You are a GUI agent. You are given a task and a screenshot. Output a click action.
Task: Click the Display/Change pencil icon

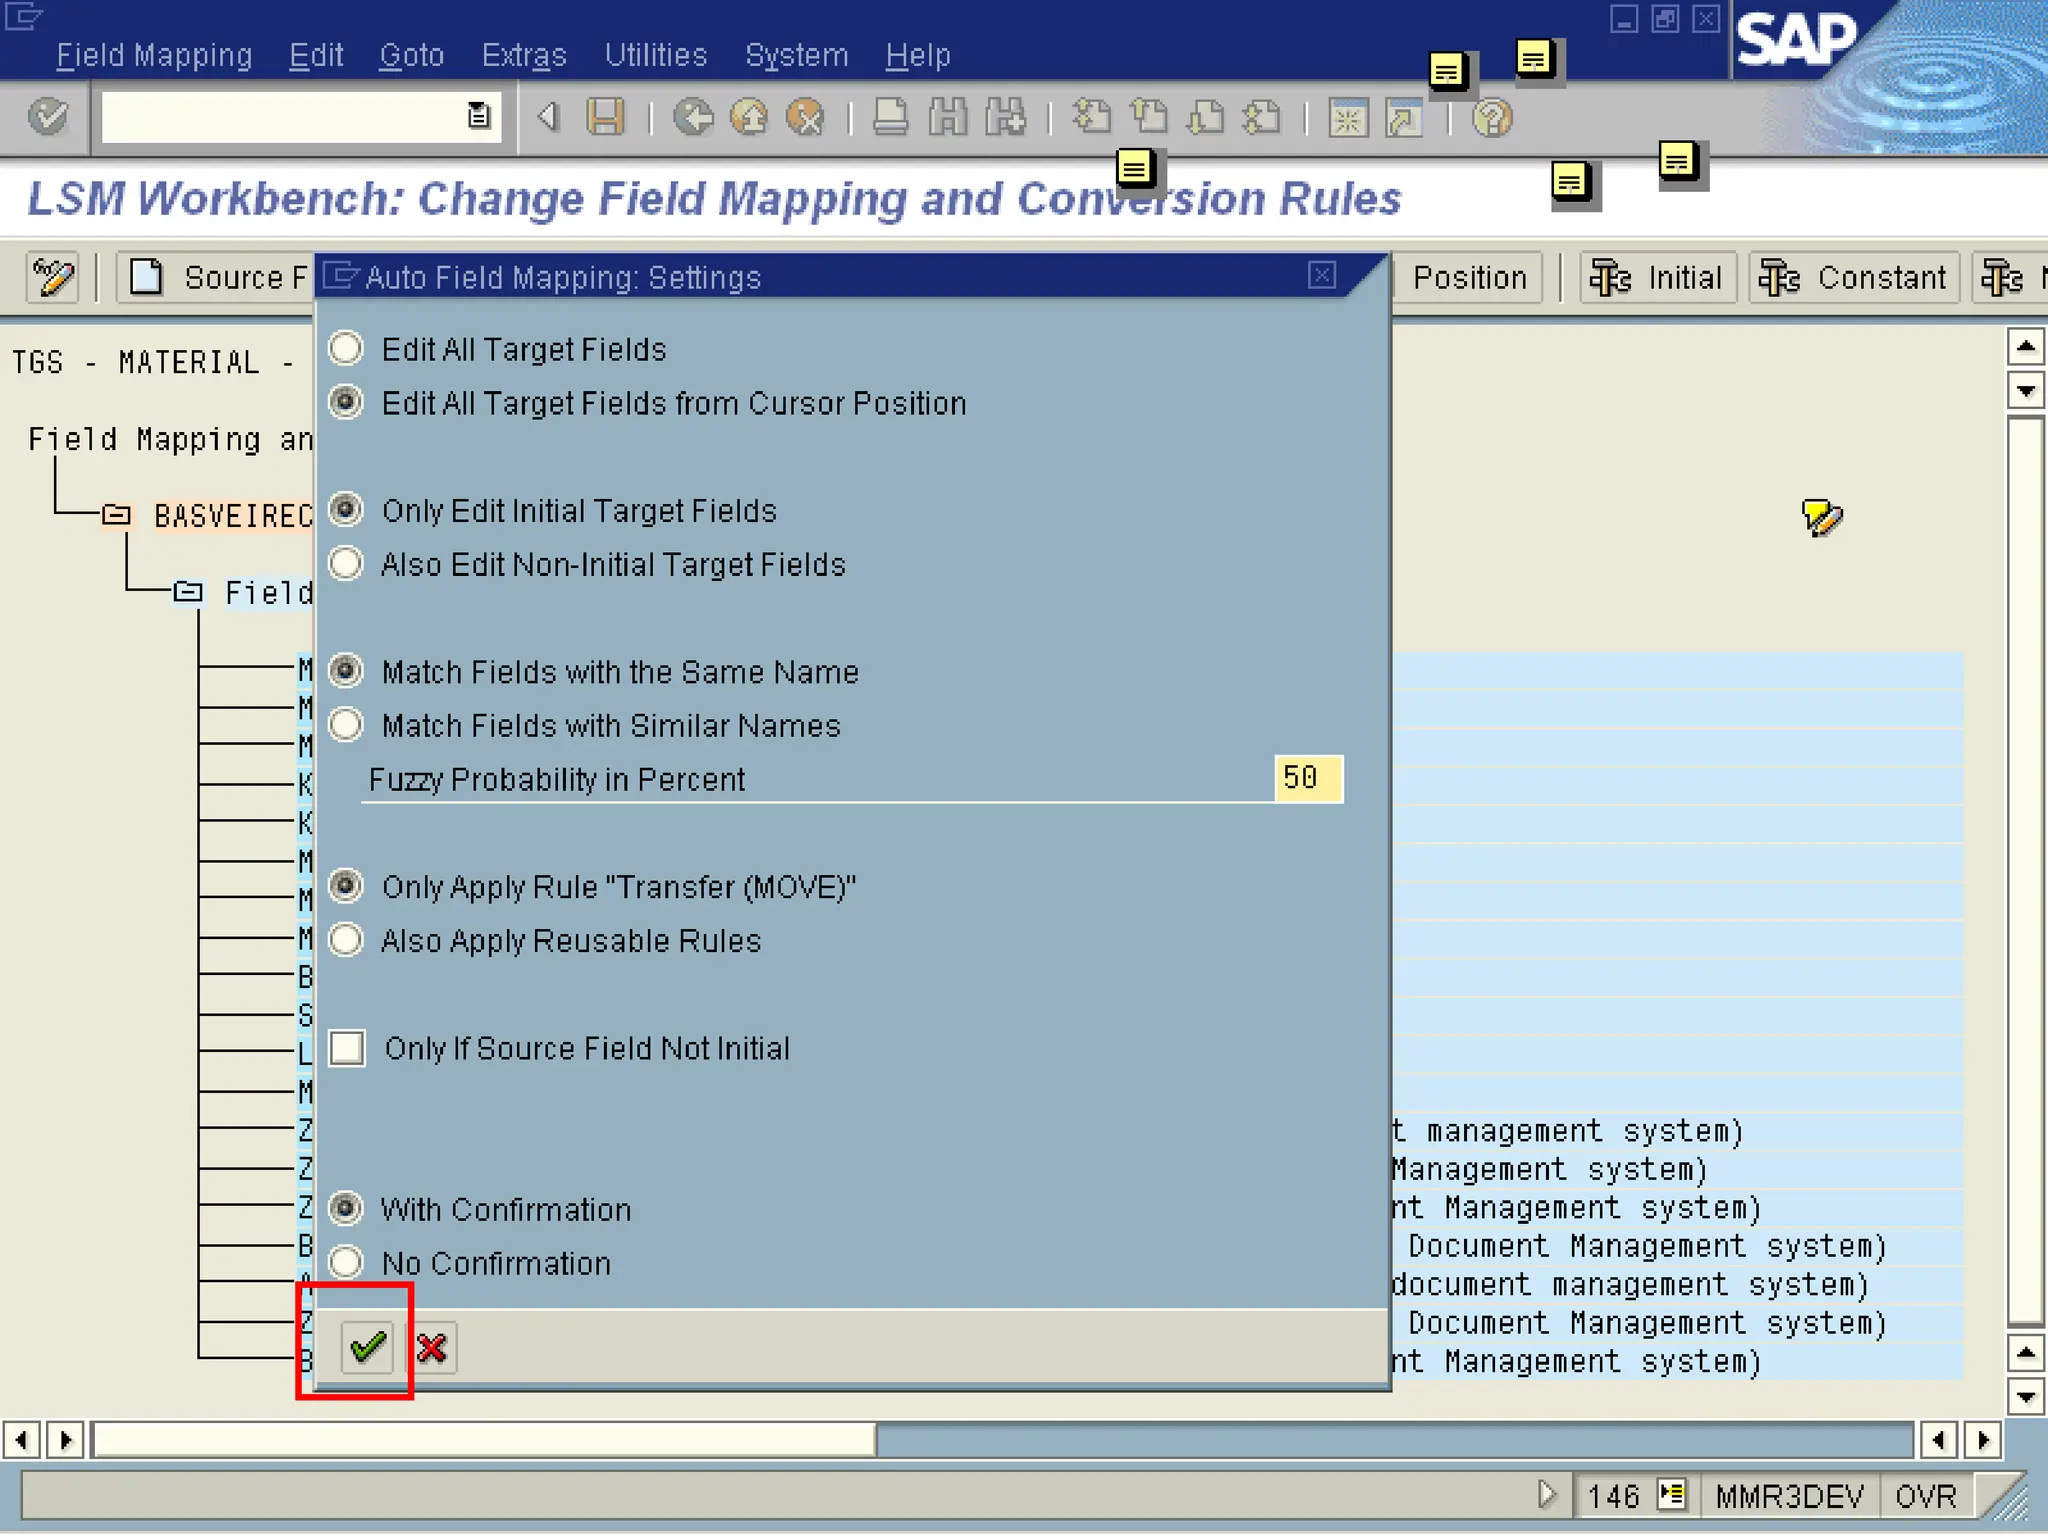tap(53, 277)
